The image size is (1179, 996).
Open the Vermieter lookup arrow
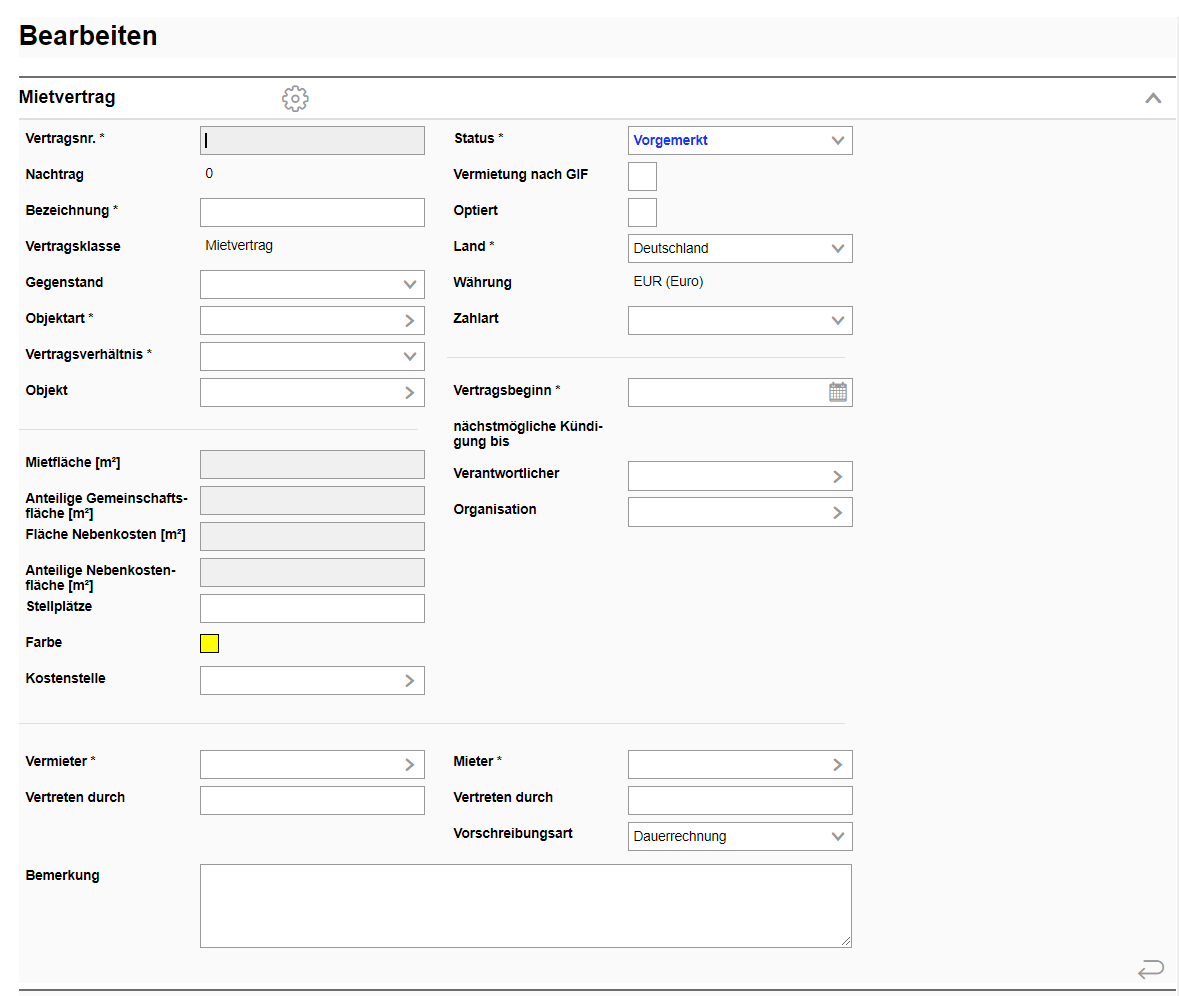coord(409,764)
